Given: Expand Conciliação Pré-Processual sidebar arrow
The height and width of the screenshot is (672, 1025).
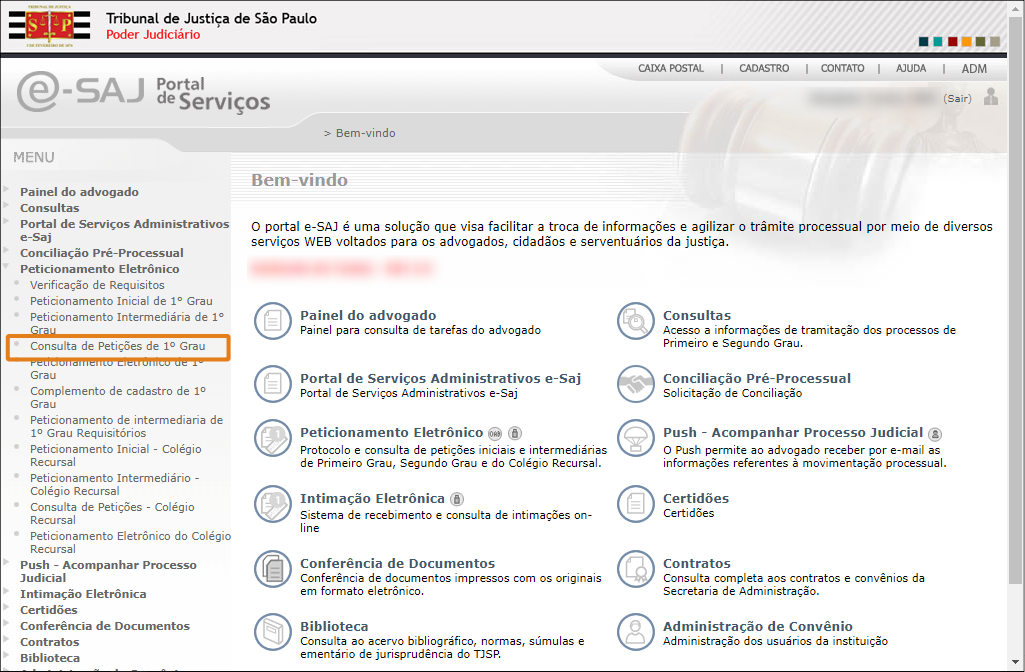Looking at the screenshot, I should (x=6, y=251).
